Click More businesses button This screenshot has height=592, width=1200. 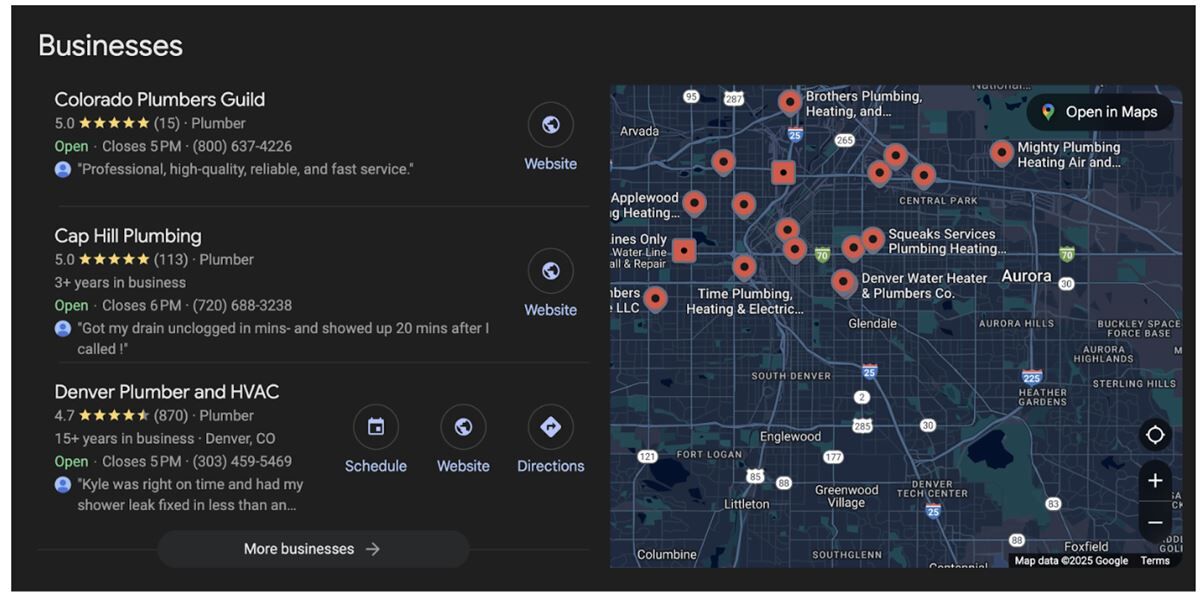click(x=313, y=549)
